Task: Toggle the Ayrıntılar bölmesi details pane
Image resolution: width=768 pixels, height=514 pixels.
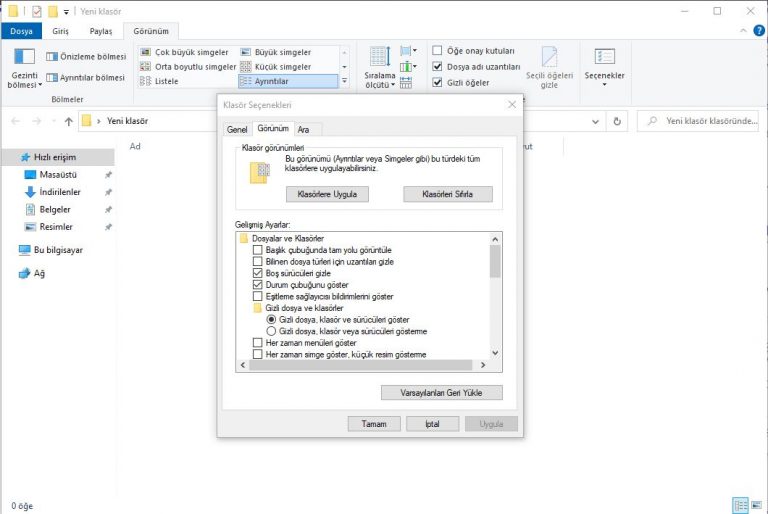Action: 86,77
